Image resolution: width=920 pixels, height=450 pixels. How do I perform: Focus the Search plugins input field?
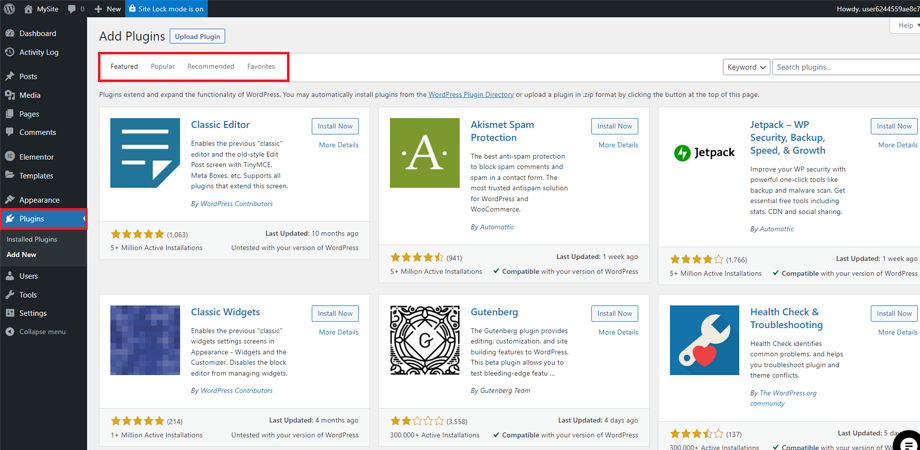(x=845, y=67)
